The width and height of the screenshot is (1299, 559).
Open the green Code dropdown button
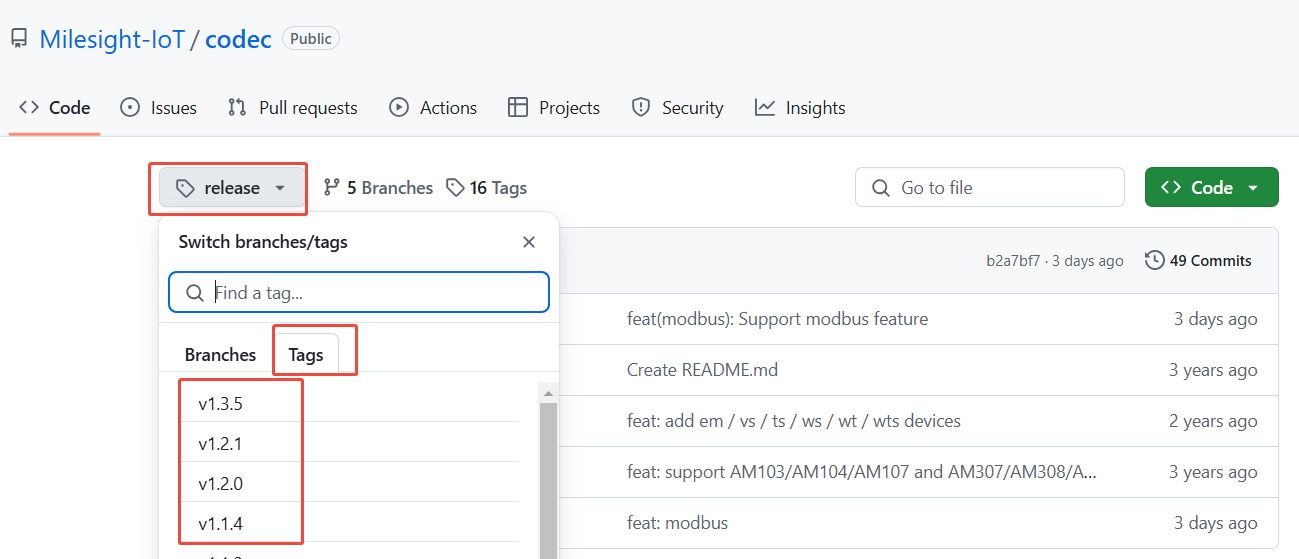(1212, 187)
